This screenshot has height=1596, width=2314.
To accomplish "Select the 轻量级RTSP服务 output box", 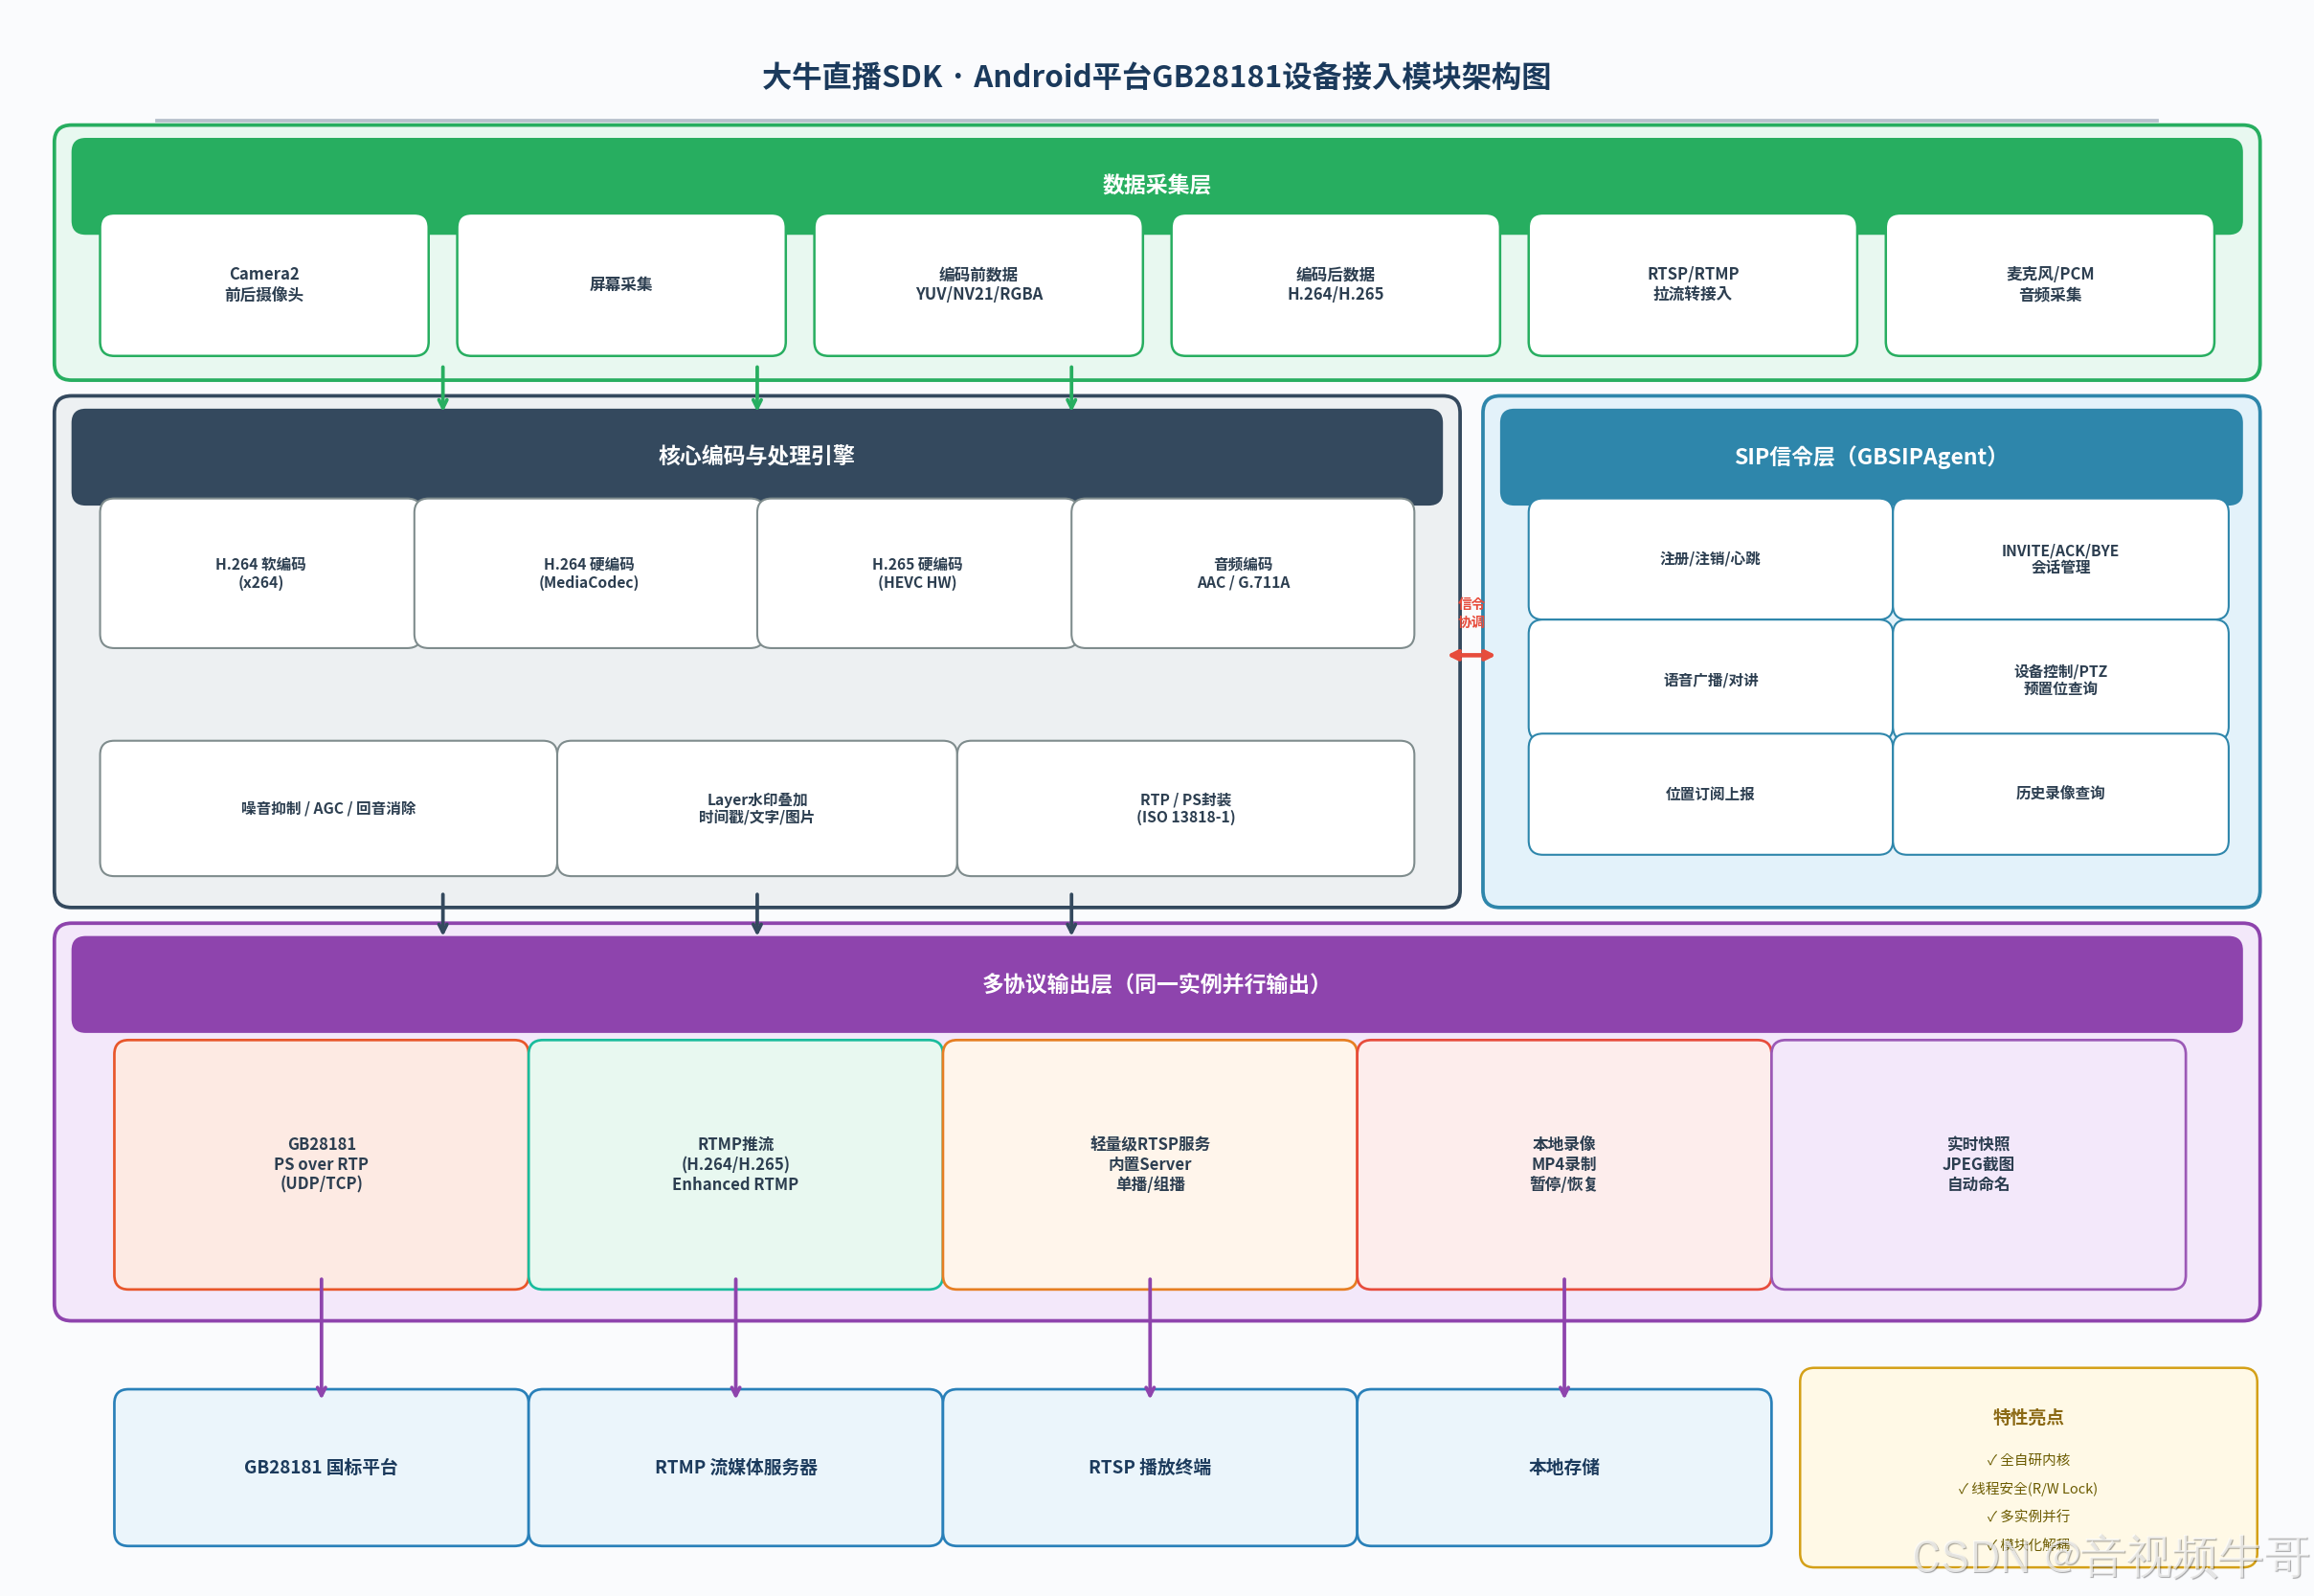I will 1149,1164.
